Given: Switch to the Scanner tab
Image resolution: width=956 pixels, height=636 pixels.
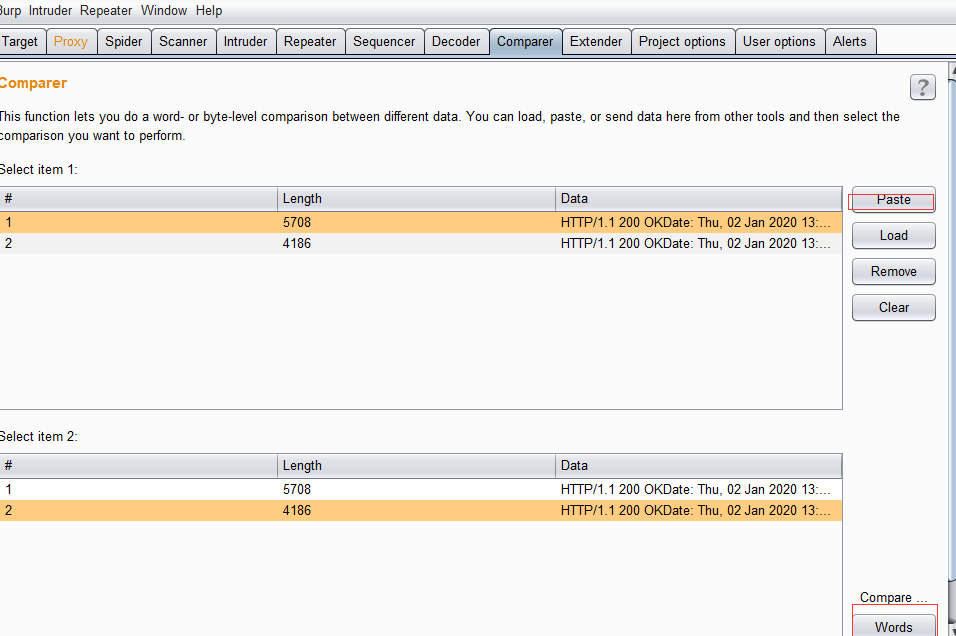Looking at the screenshot, I should click(184, 41).
